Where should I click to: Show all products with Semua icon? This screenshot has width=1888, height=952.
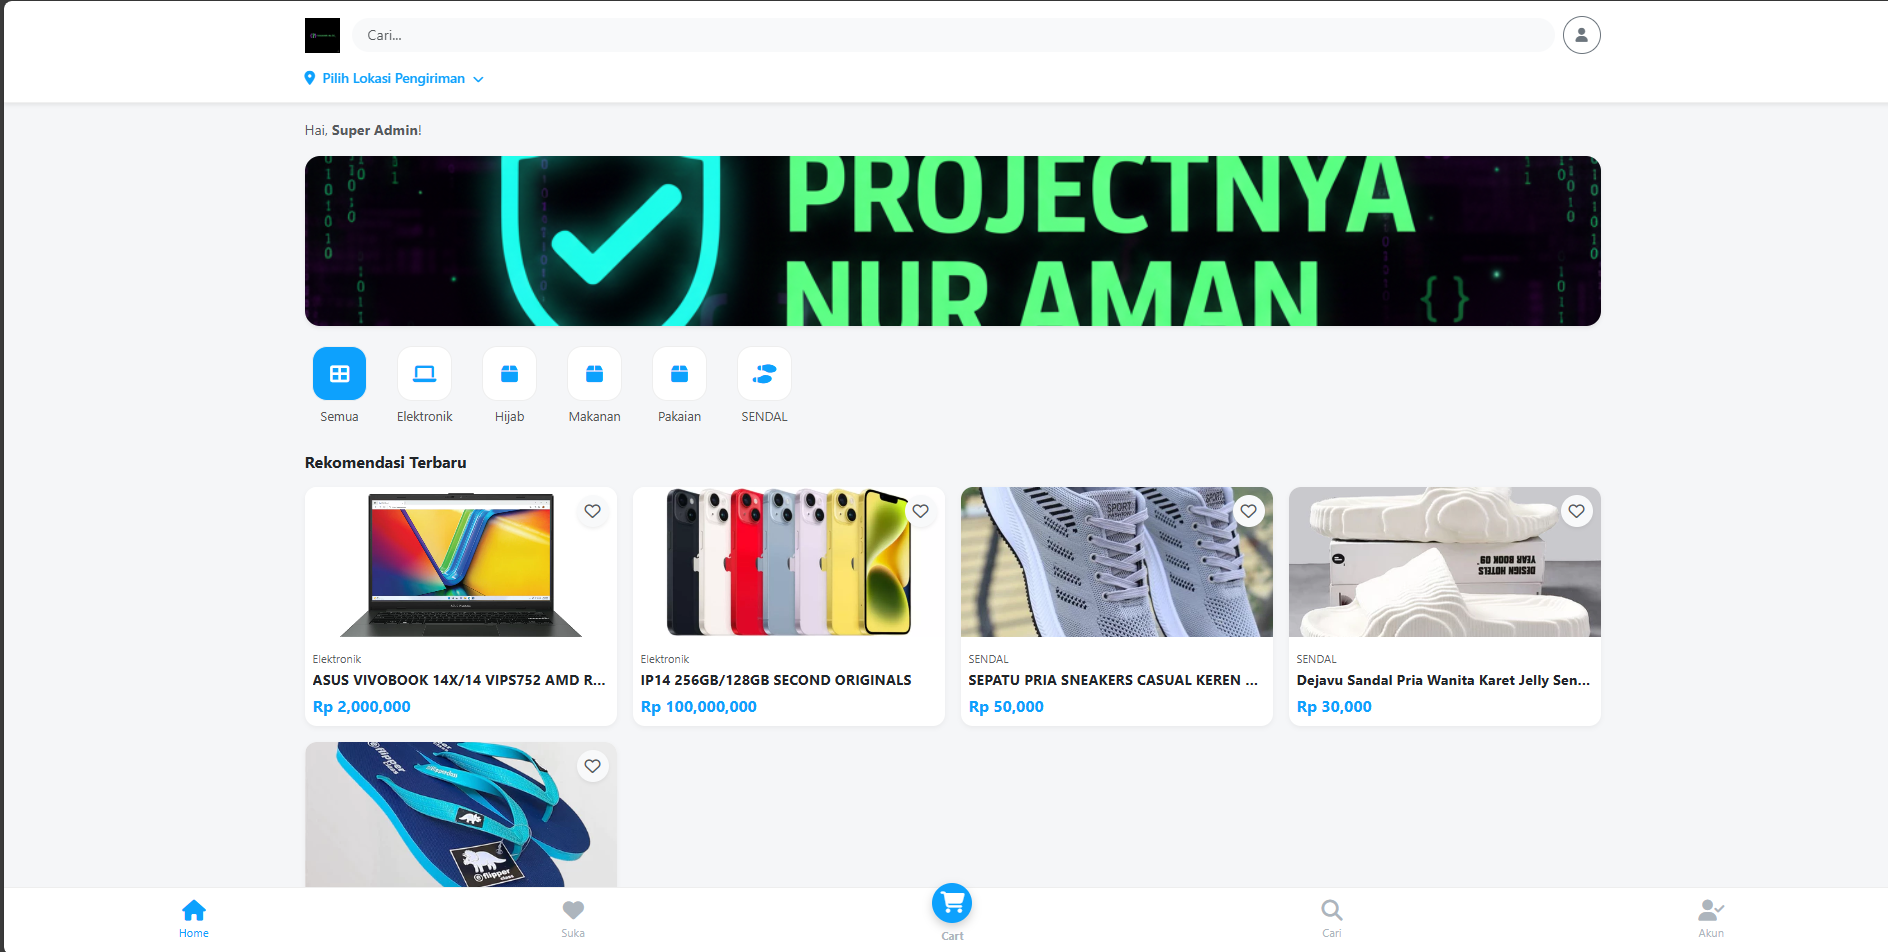point(339,374)
